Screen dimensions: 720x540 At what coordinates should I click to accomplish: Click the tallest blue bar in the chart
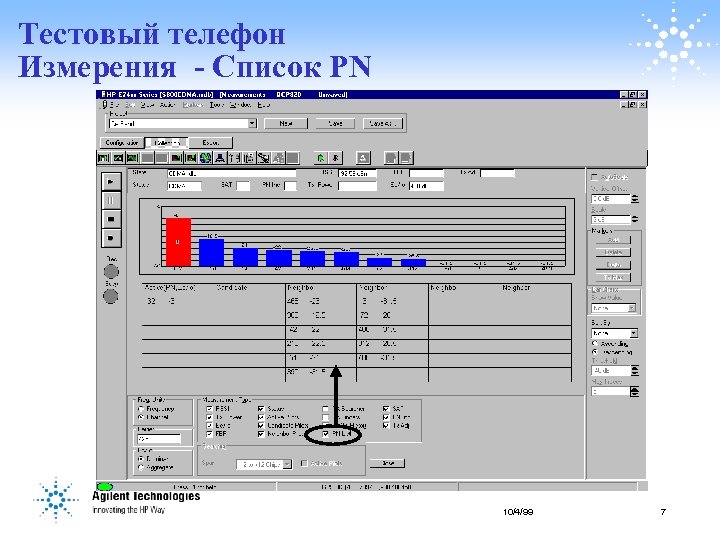[x=212, y=252]
